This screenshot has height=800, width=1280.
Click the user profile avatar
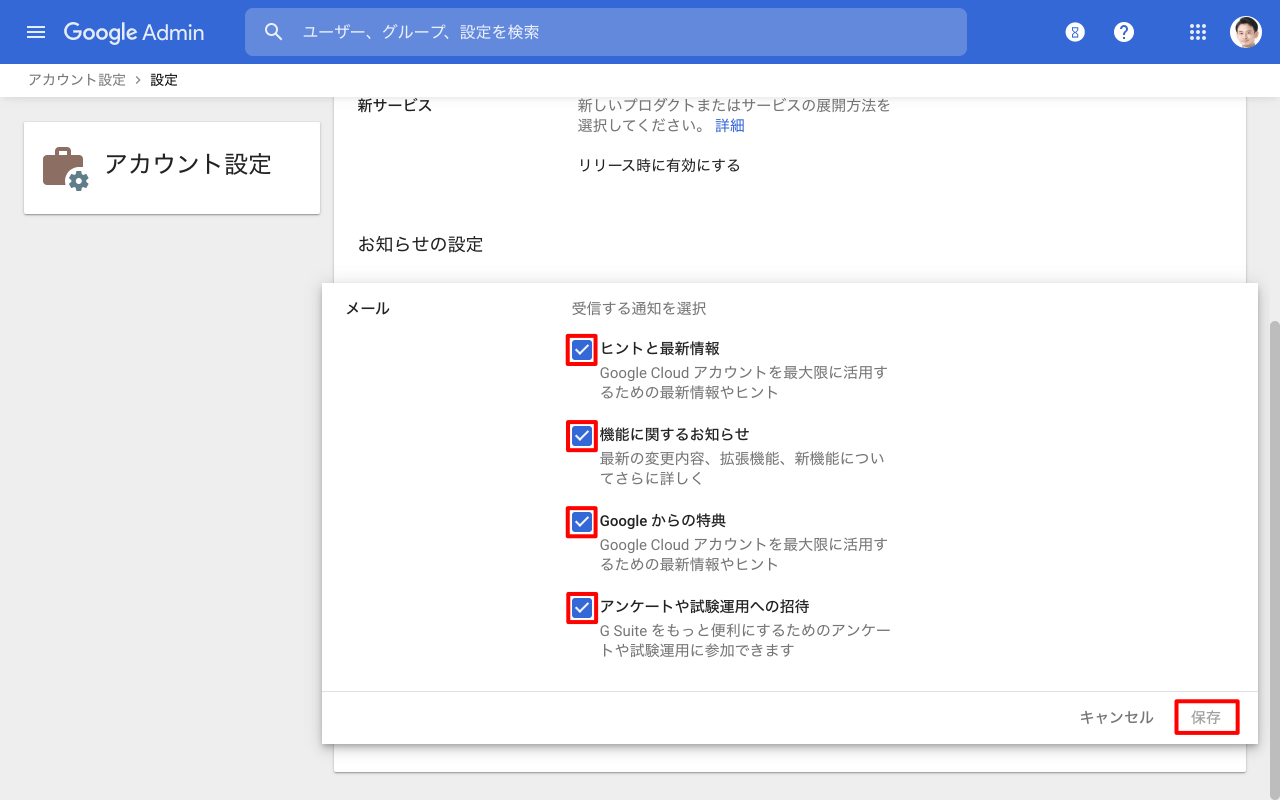[1245, 32]
